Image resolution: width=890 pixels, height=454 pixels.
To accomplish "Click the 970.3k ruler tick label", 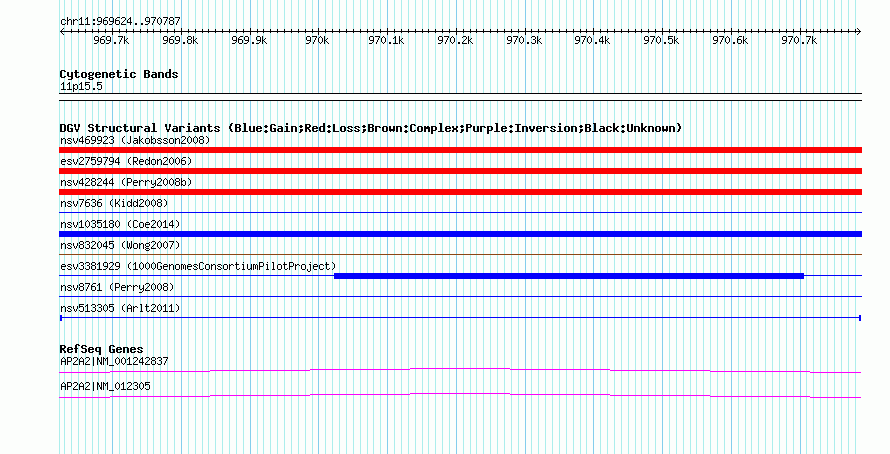I will (x=524, y=40).
